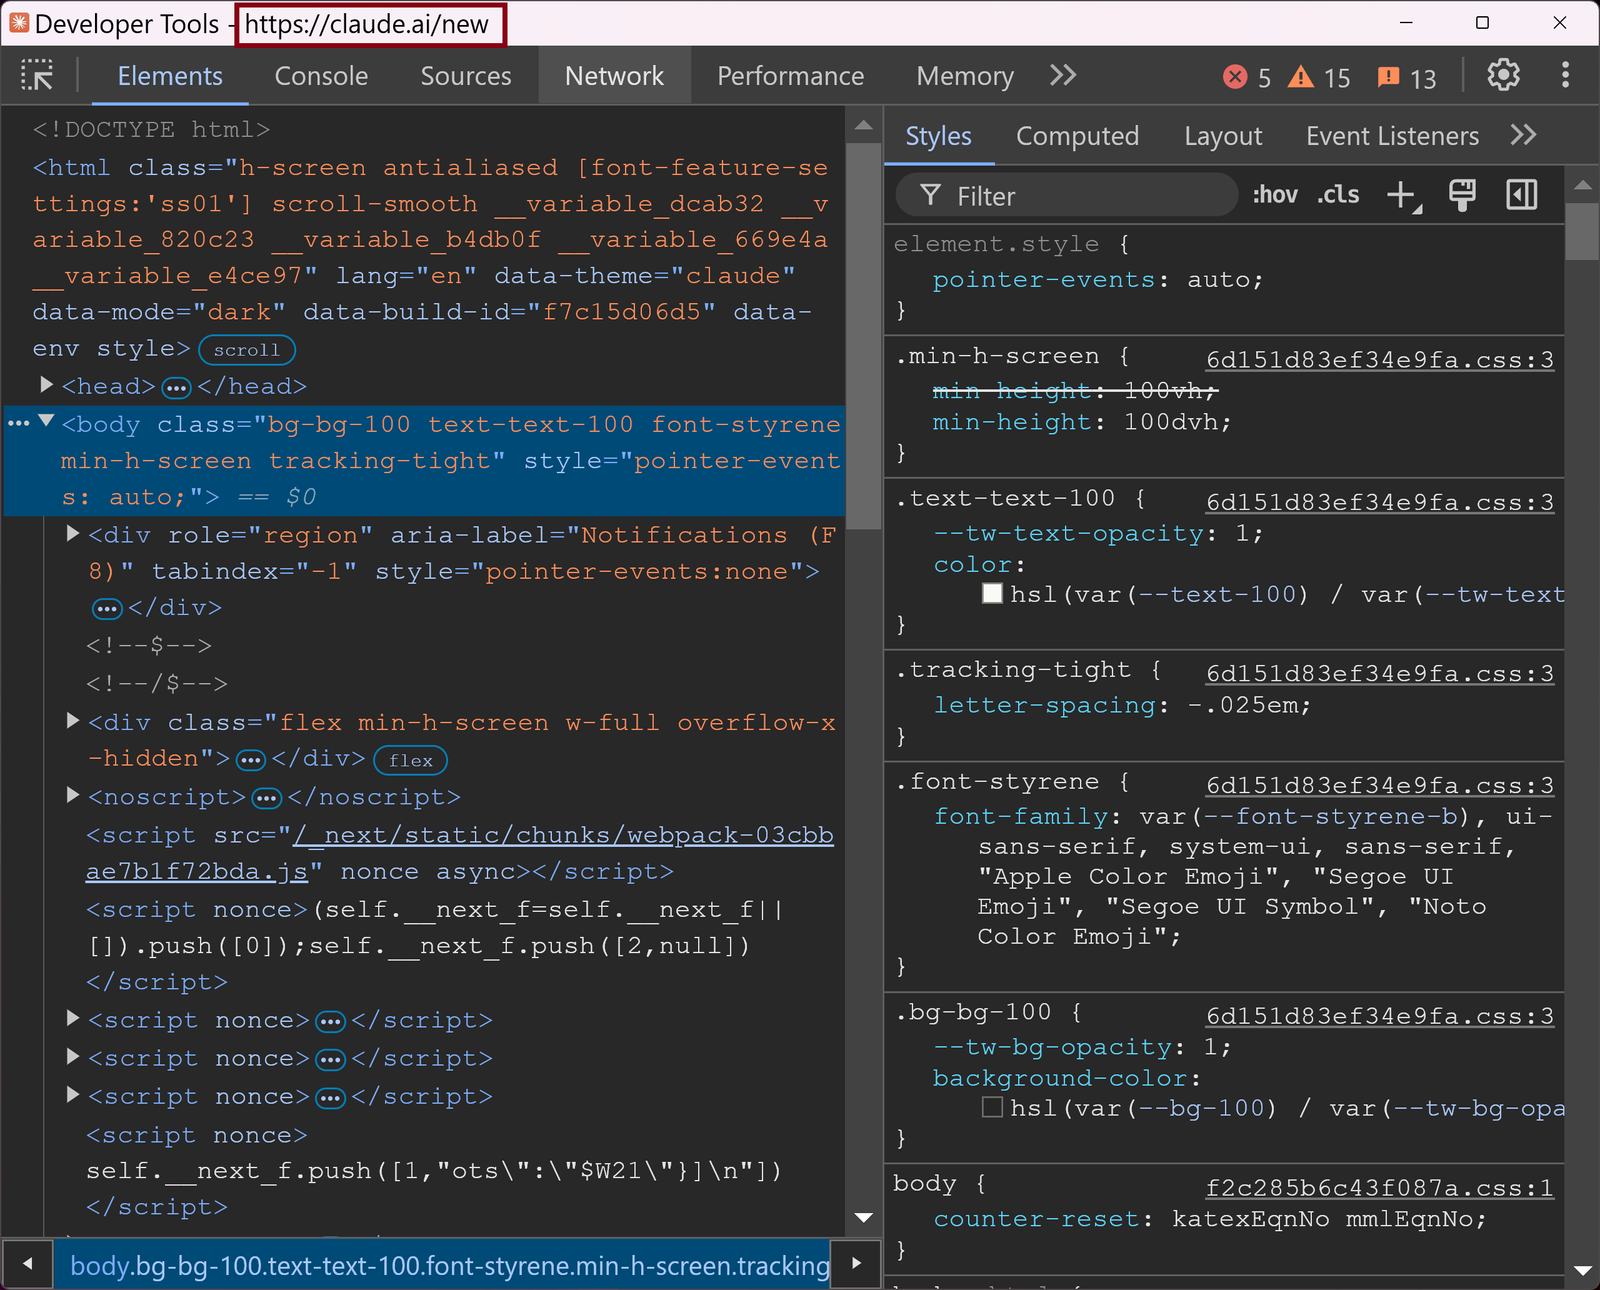This screenshot has width=1600, height=1290.
Task: Select the Styles pane tab
Action: (x=938, y=136)
